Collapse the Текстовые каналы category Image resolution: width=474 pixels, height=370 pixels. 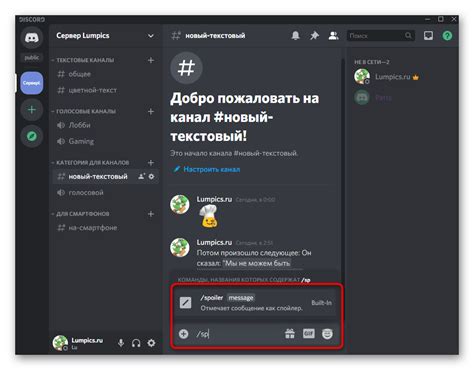(85, 60)
